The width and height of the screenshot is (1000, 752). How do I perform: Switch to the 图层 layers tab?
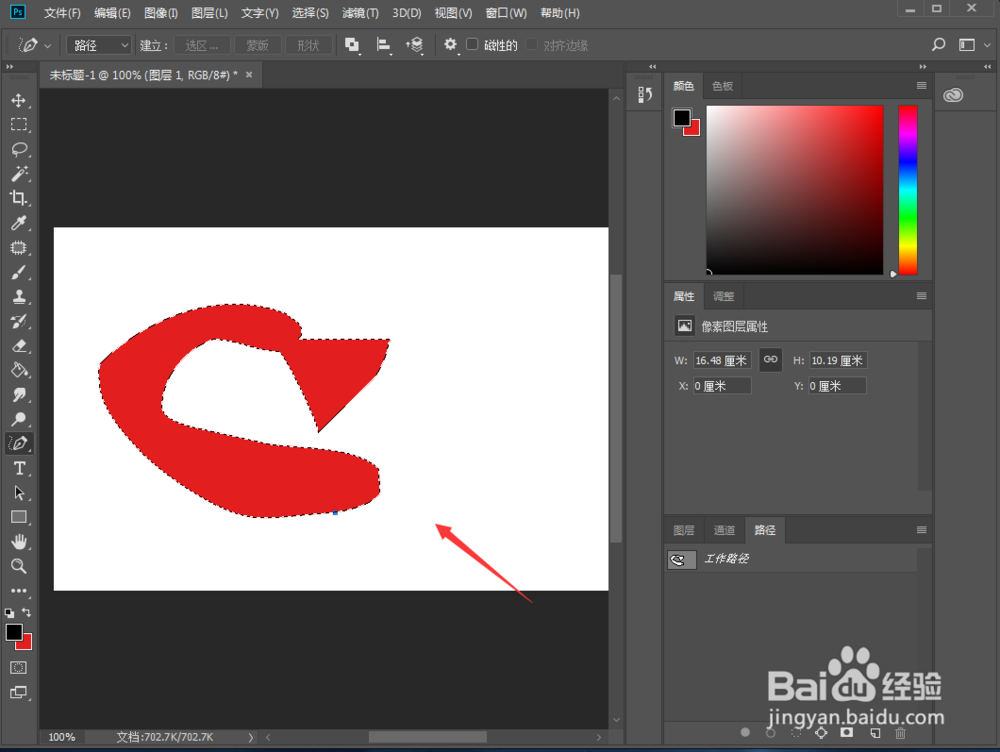[x=684, y=530]
